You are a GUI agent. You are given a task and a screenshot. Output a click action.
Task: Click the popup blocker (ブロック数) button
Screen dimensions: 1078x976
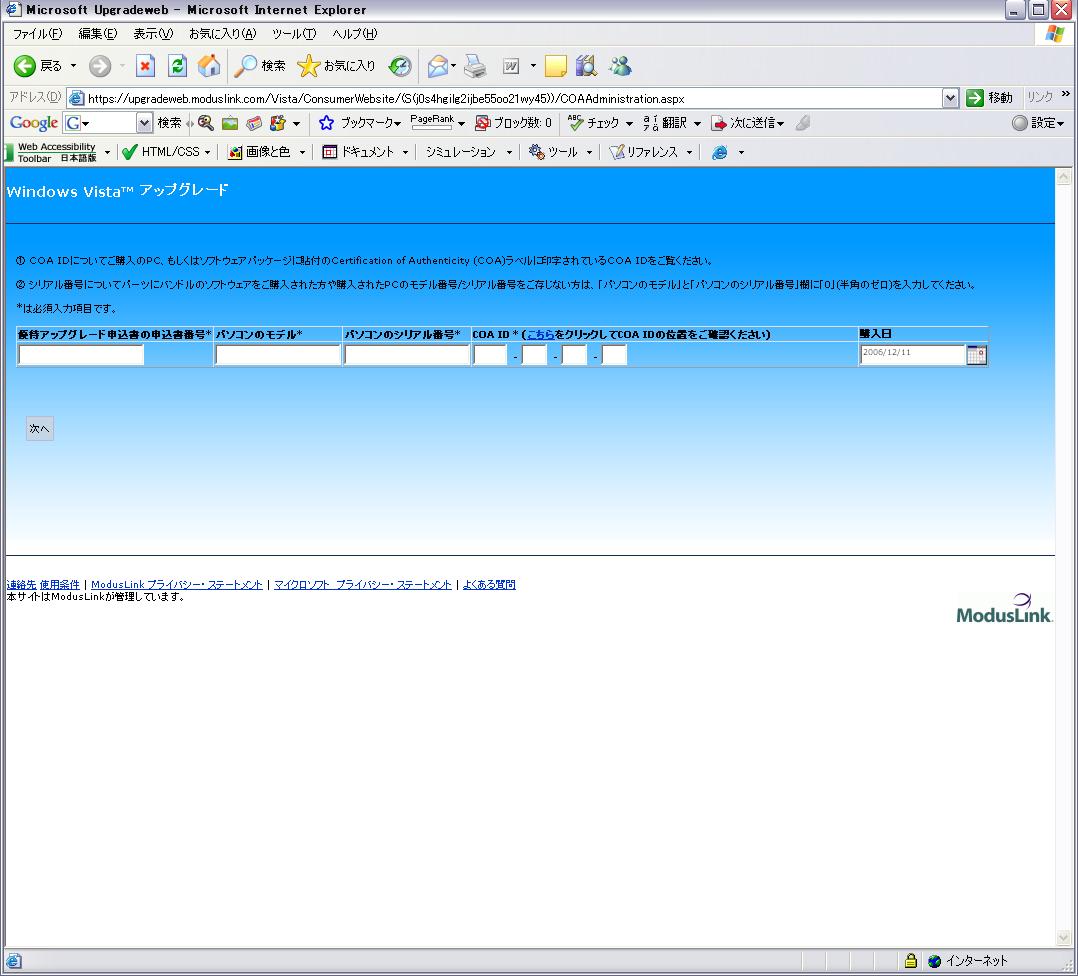coord(514,123)
